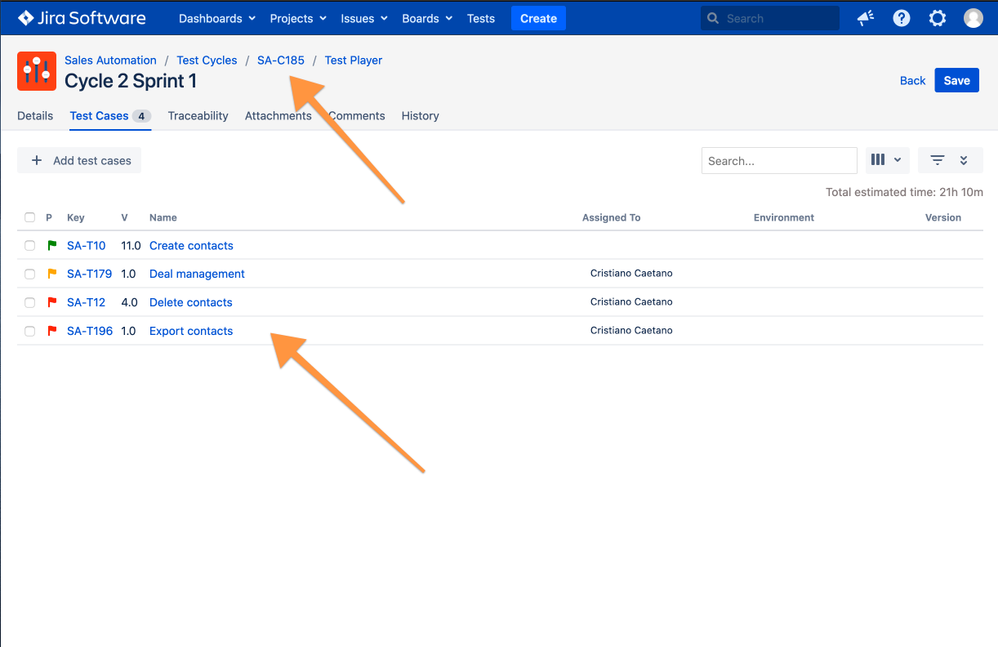The image size is (998, 647).
Task: Click the filter icon in table toolbar
Action: (937, 160)
